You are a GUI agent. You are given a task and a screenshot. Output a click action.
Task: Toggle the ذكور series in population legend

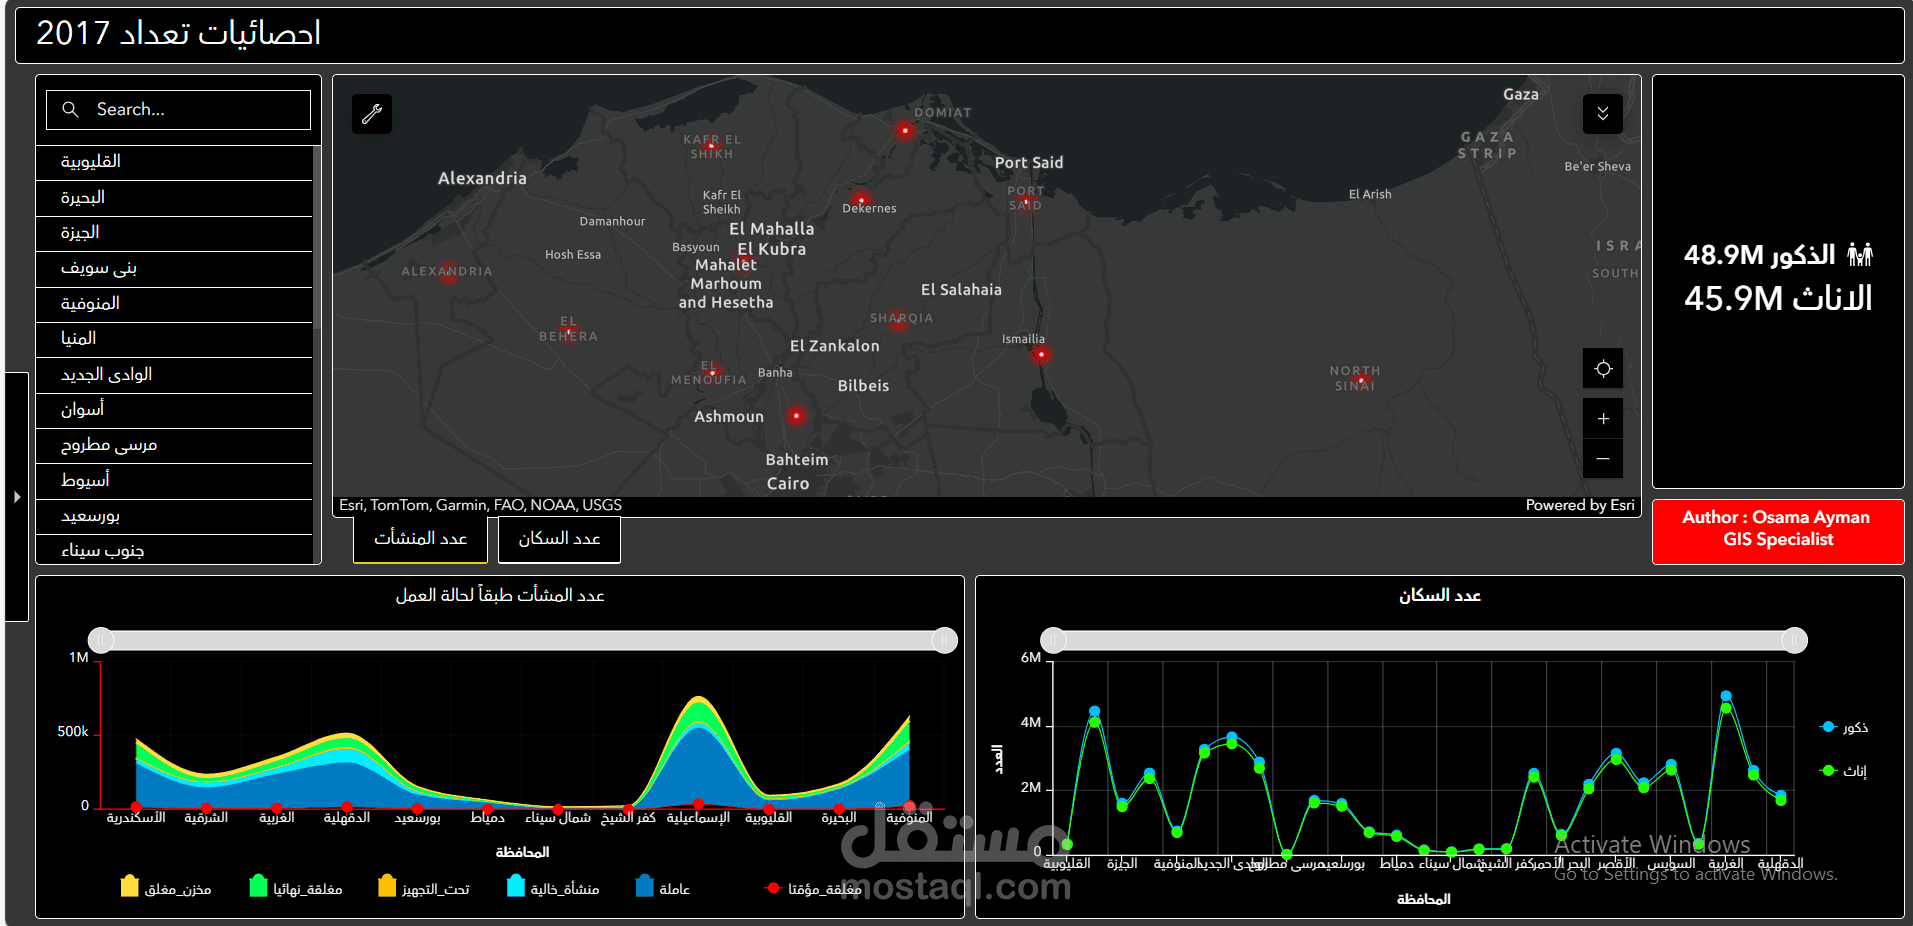click(1845, 727)
